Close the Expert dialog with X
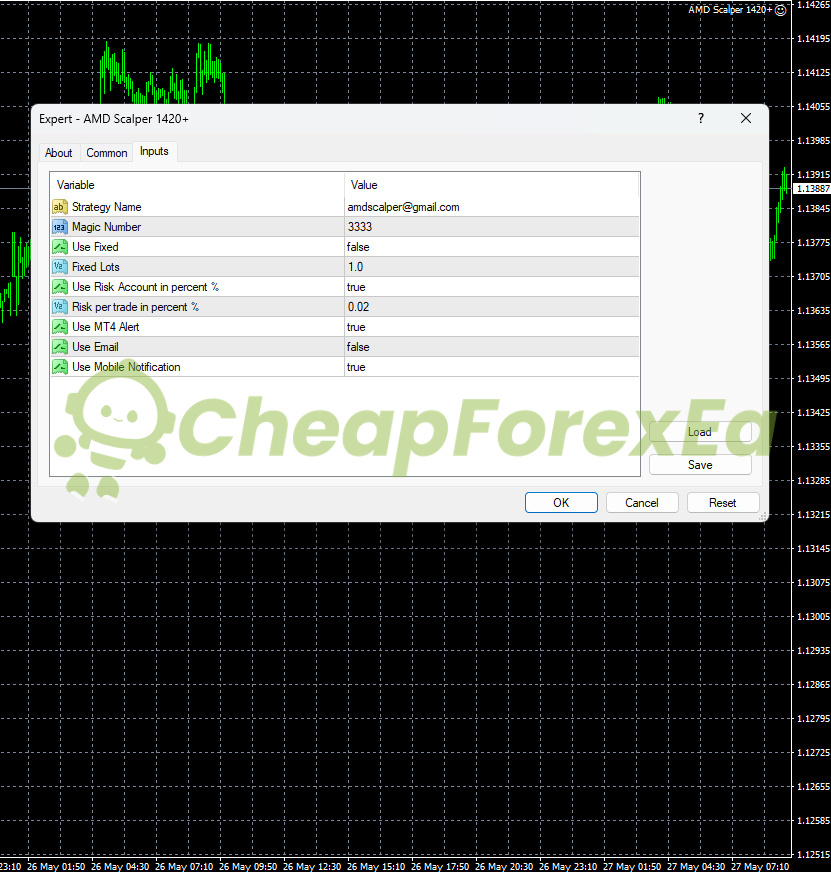The image size is (831, 872). (746, 118)
